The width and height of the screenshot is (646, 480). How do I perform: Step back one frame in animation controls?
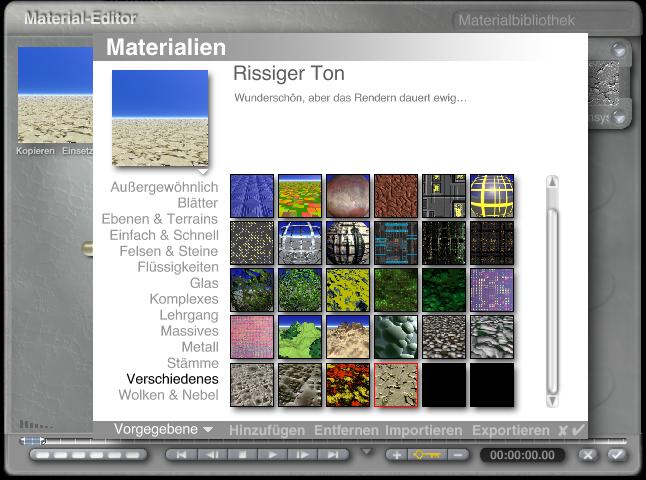pyautogui.click(x=212, y=455)
